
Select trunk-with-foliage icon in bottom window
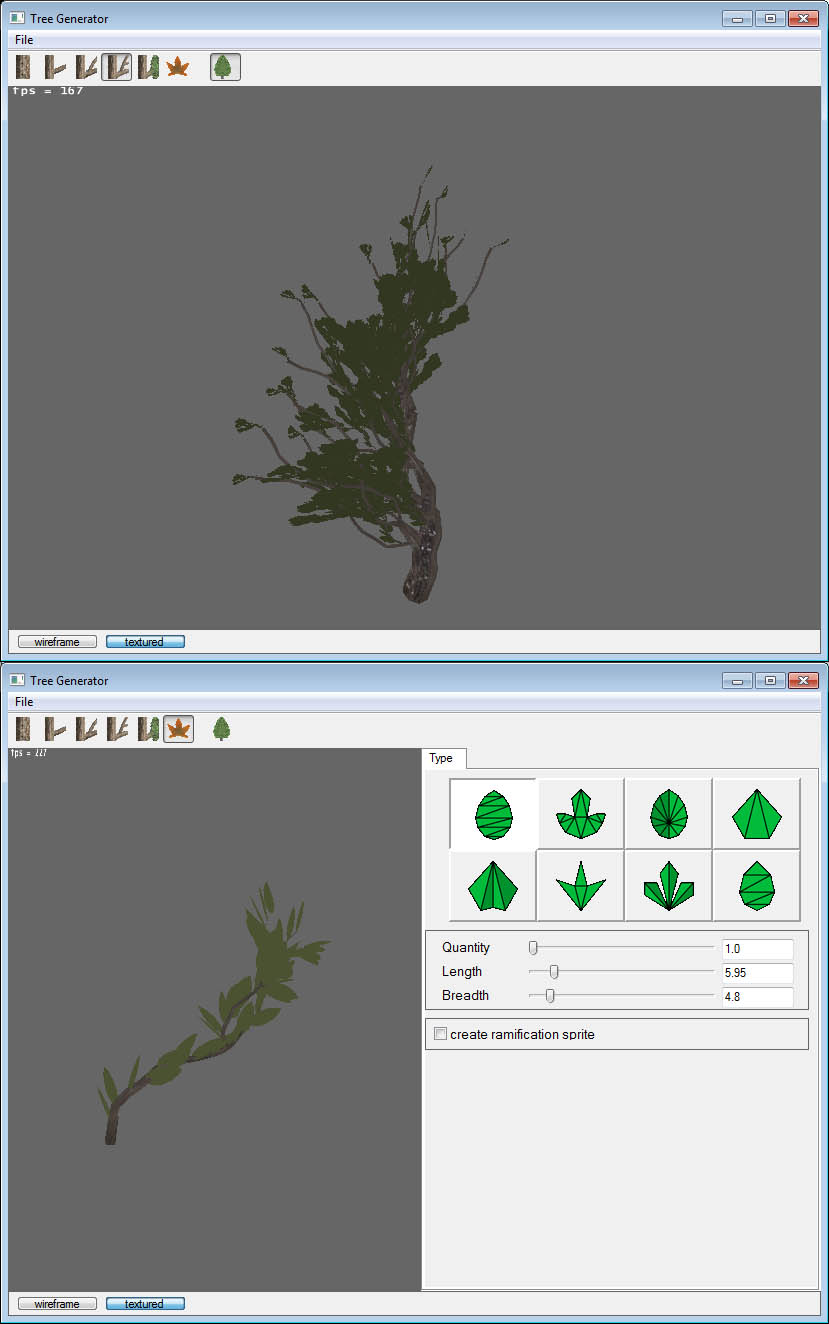pyautogui.click(x=148, y=729)
